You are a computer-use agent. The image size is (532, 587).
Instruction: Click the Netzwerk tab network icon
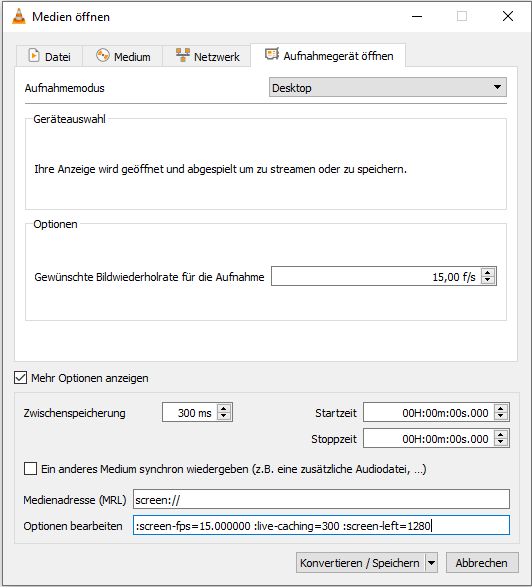pos(183,55)
